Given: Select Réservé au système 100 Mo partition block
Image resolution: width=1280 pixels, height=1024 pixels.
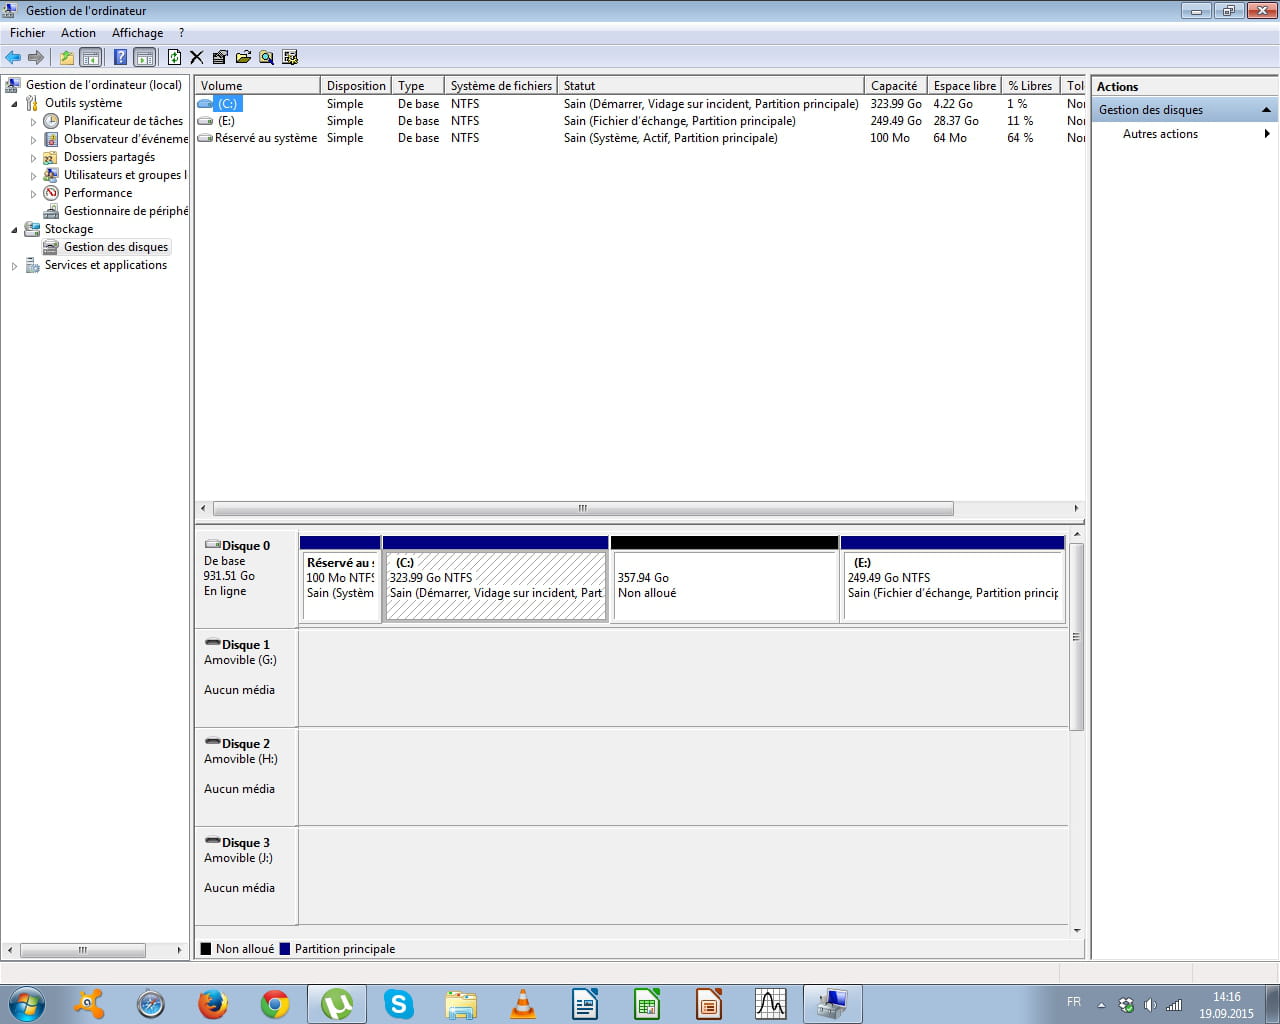Looking at the screenshot, I should (340, 579).
